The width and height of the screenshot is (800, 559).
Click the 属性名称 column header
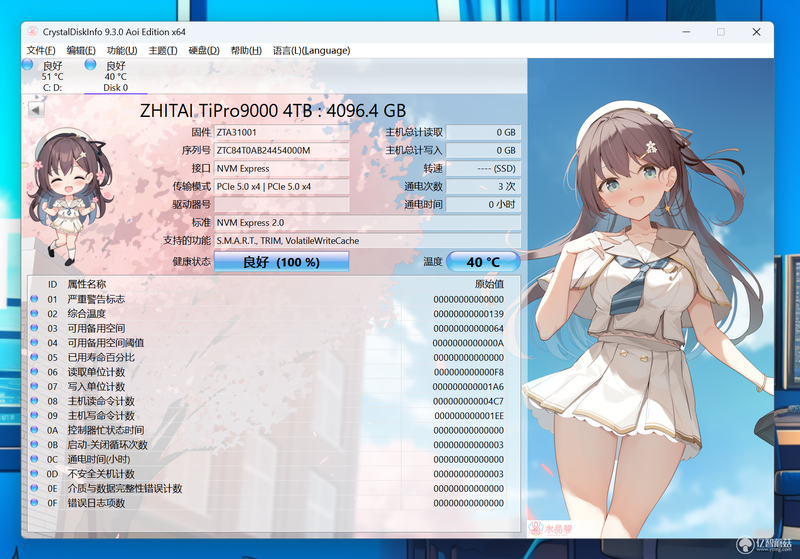(x=87, y=284)
